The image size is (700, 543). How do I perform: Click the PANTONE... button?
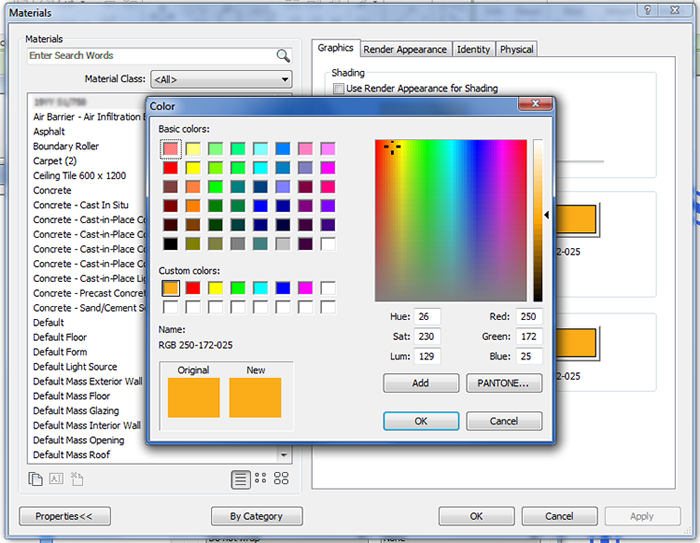click(504, 383)
